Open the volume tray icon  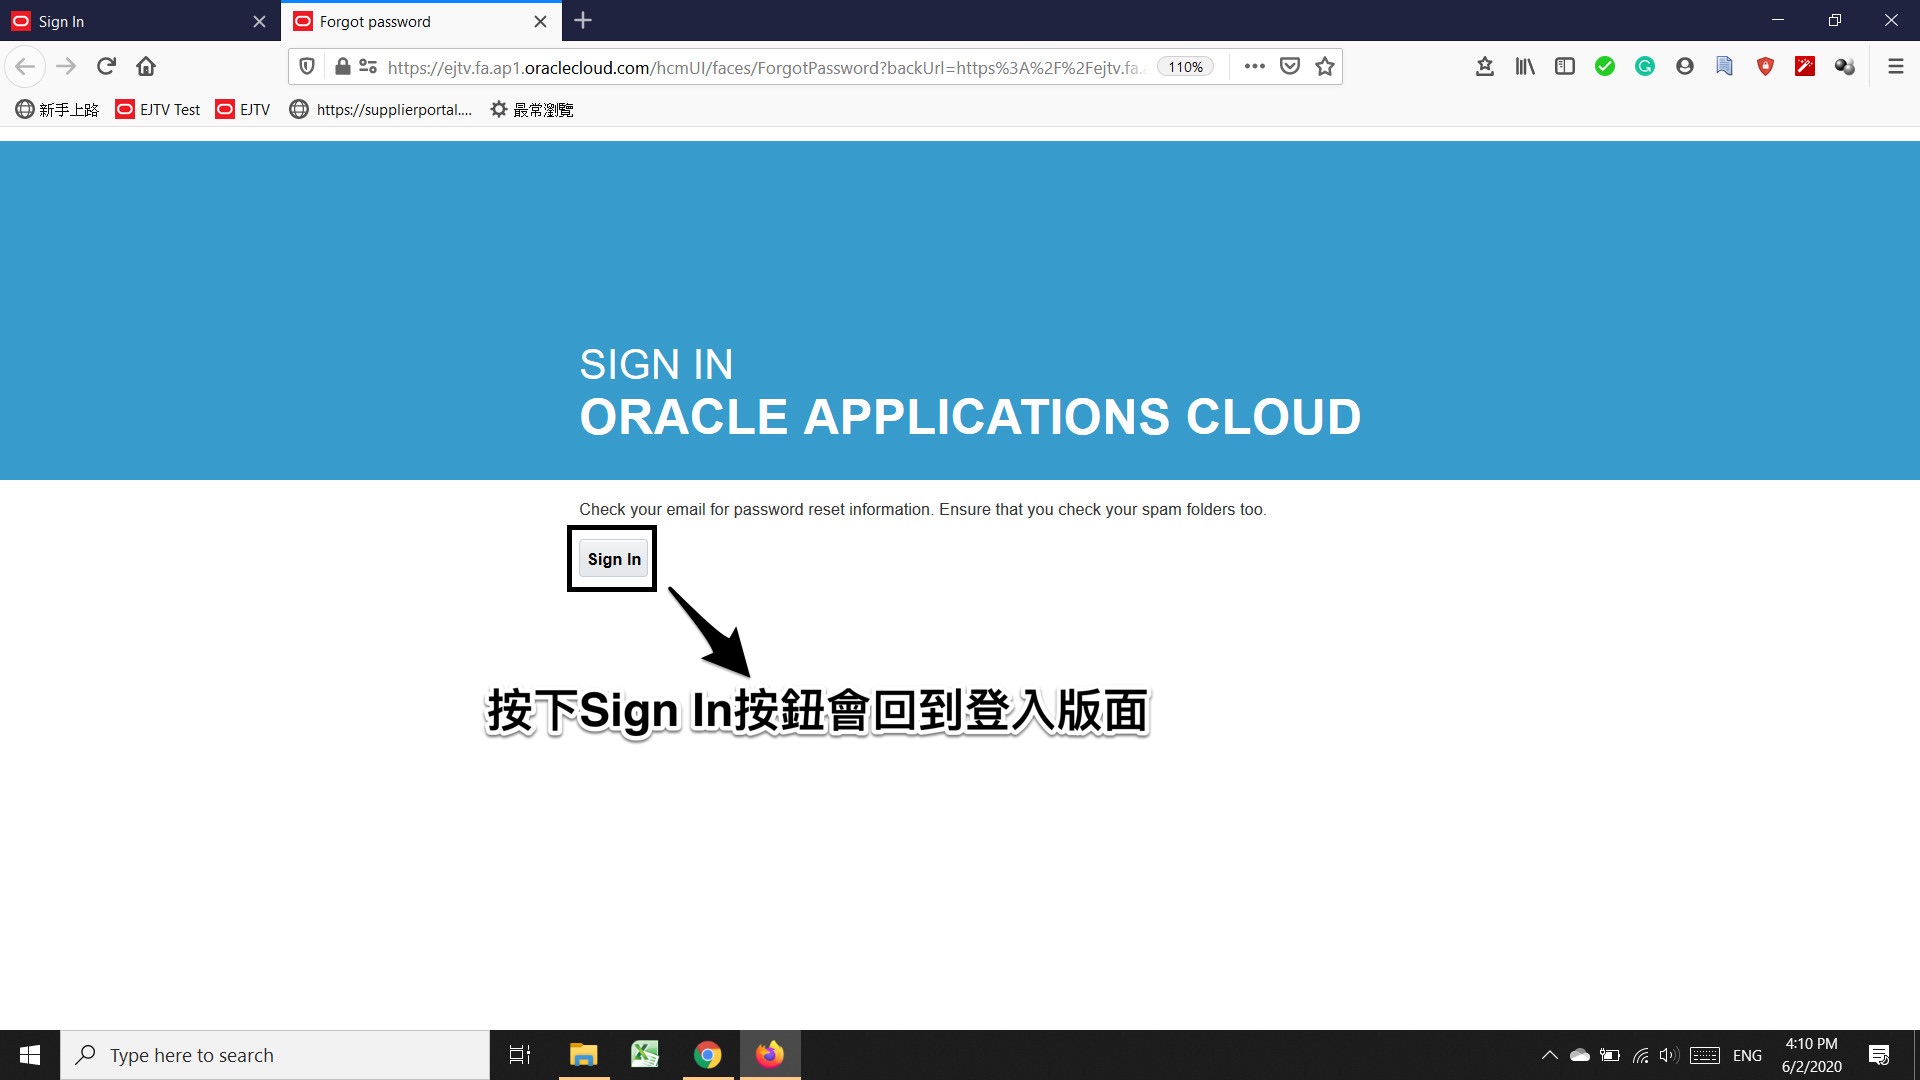[1668, 1055]
